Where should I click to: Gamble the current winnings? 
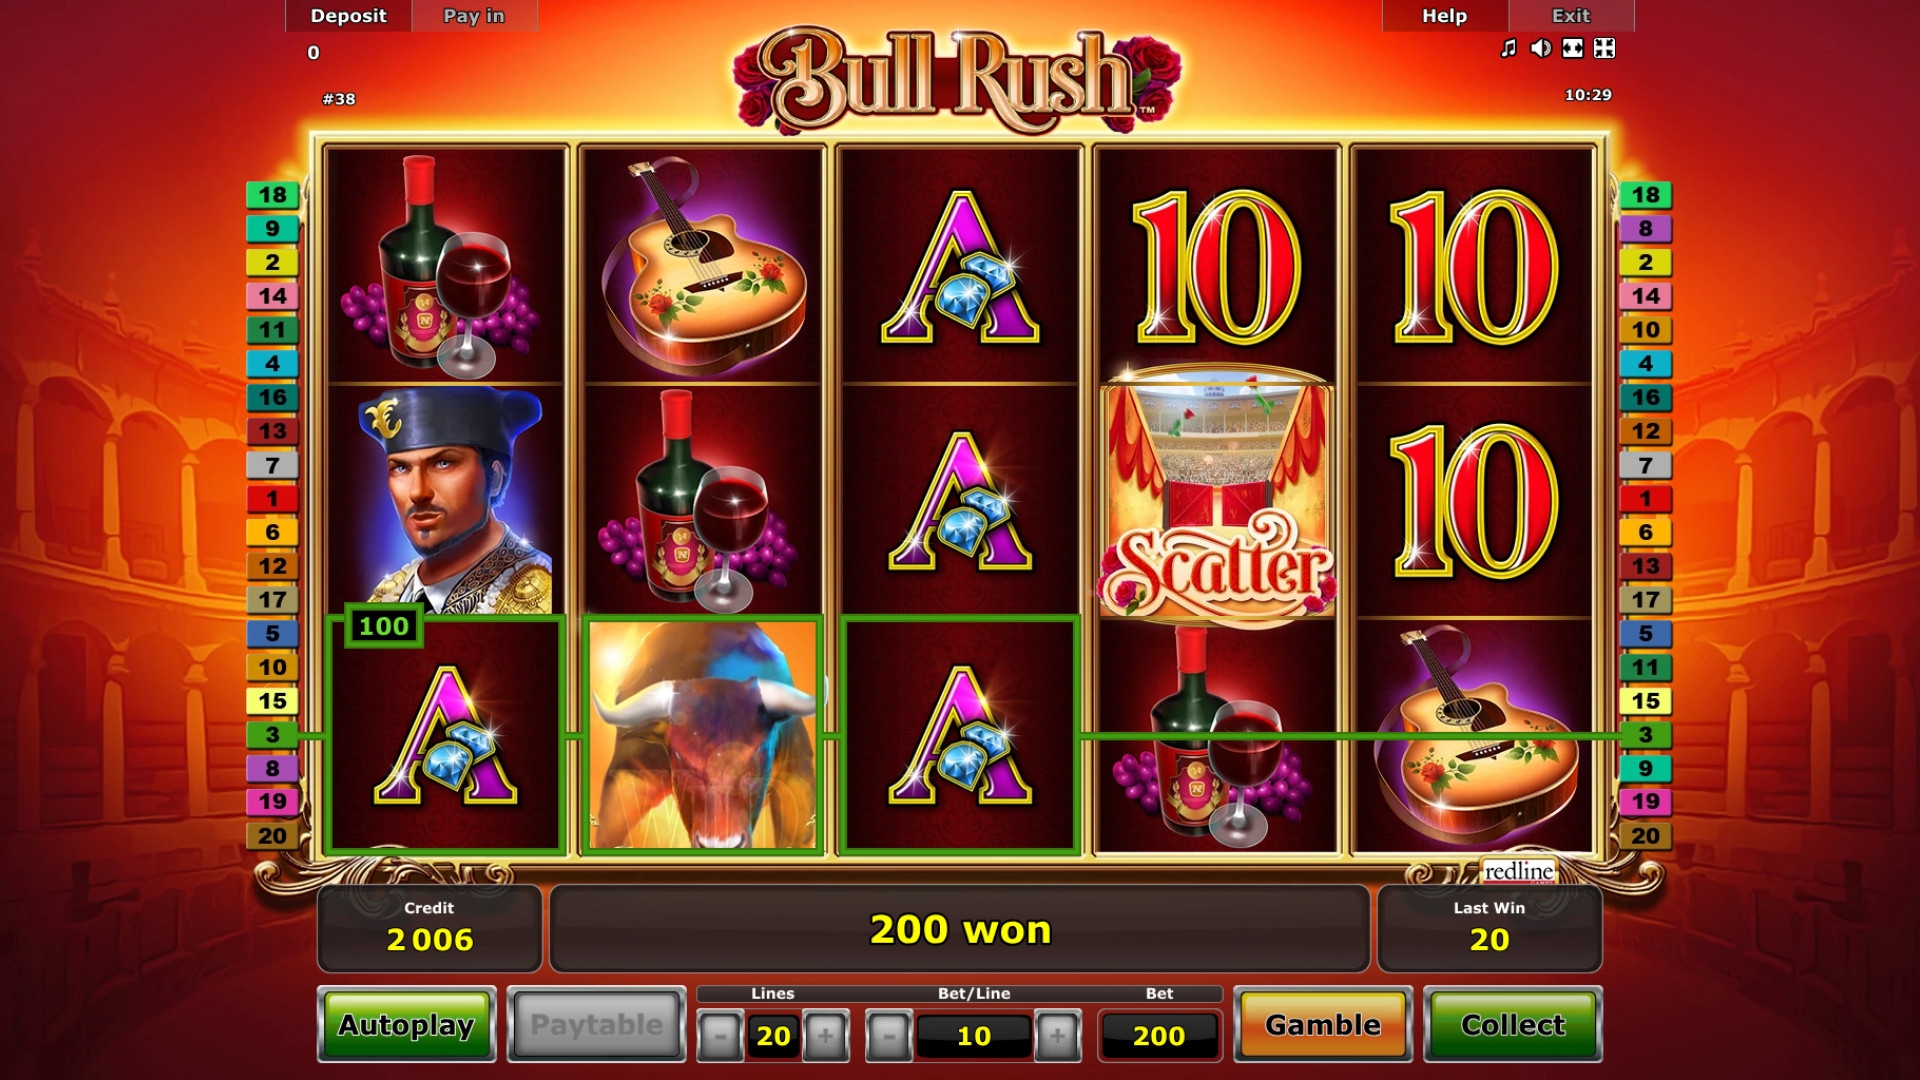1322,1025
